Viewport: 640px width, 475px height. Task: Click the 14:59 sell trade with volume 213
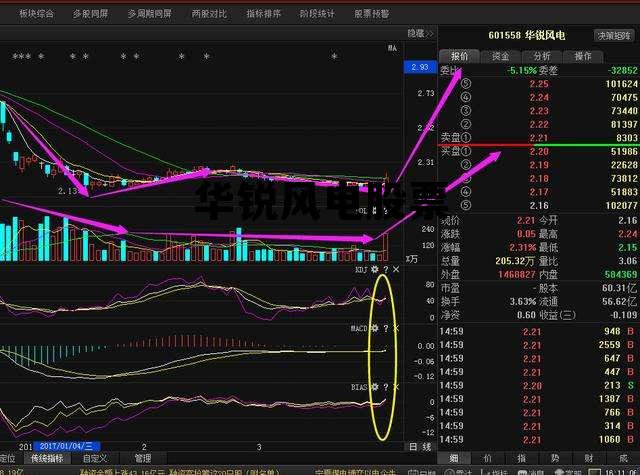(x=539, y=386)
